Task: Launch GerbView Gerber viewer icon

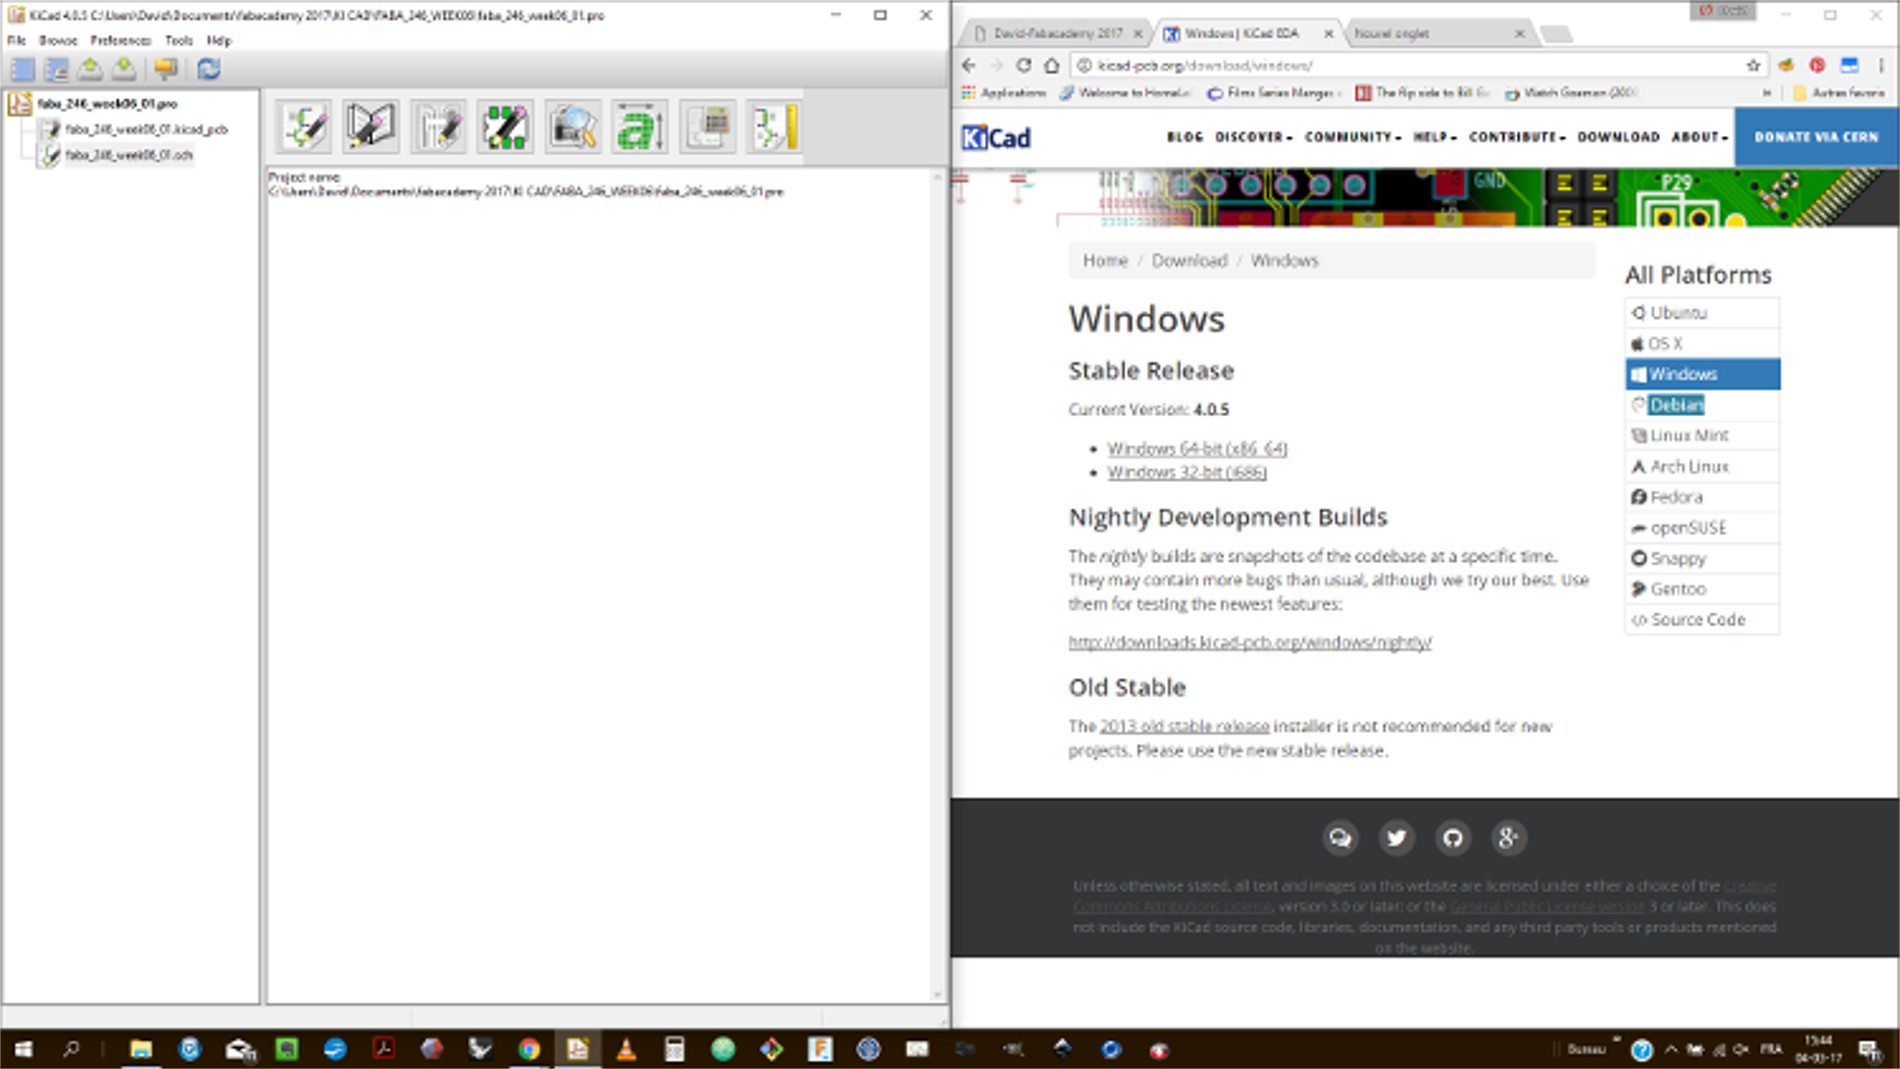Action: (573, 127)
